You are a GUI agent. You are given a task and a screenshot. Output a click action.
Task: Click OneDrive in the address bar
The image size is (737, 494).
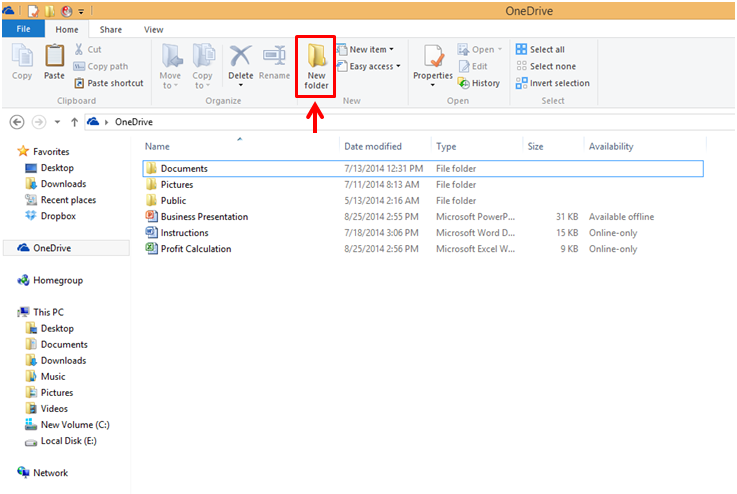[134, 122]
